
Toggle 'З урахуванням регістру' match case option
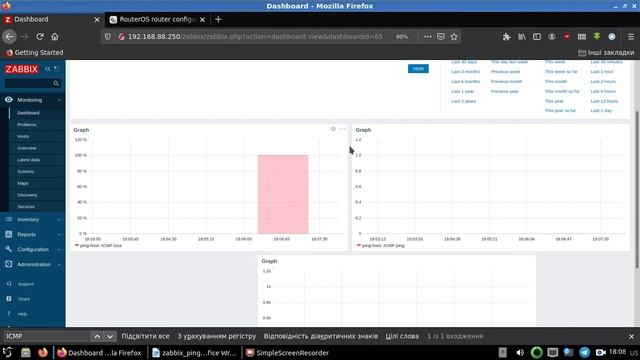click(217, 336)
